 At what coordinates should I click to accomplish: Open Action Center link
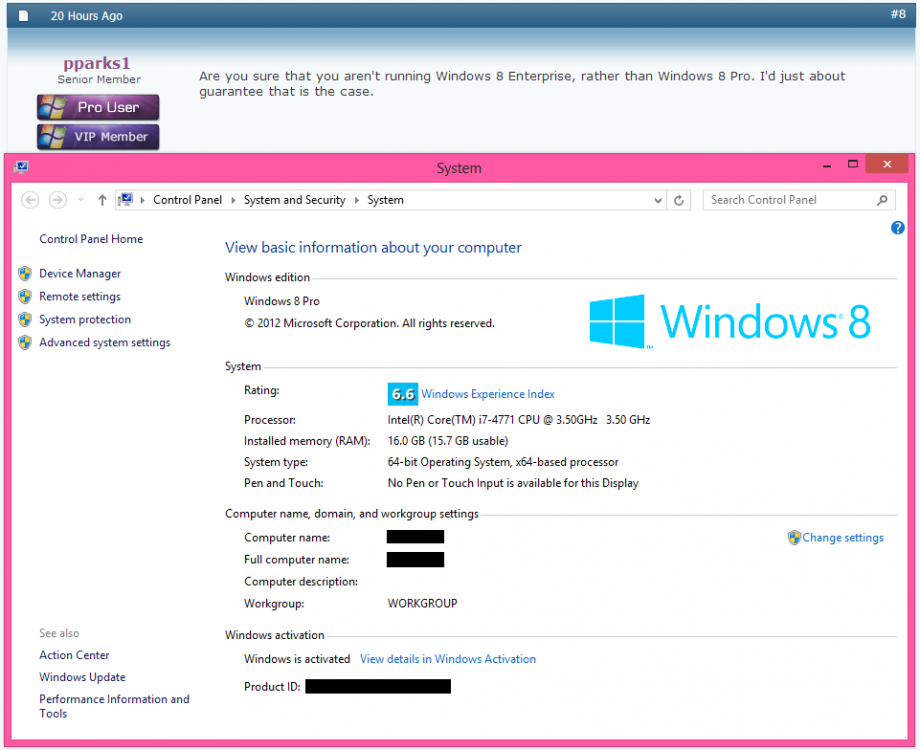[74, 655]
